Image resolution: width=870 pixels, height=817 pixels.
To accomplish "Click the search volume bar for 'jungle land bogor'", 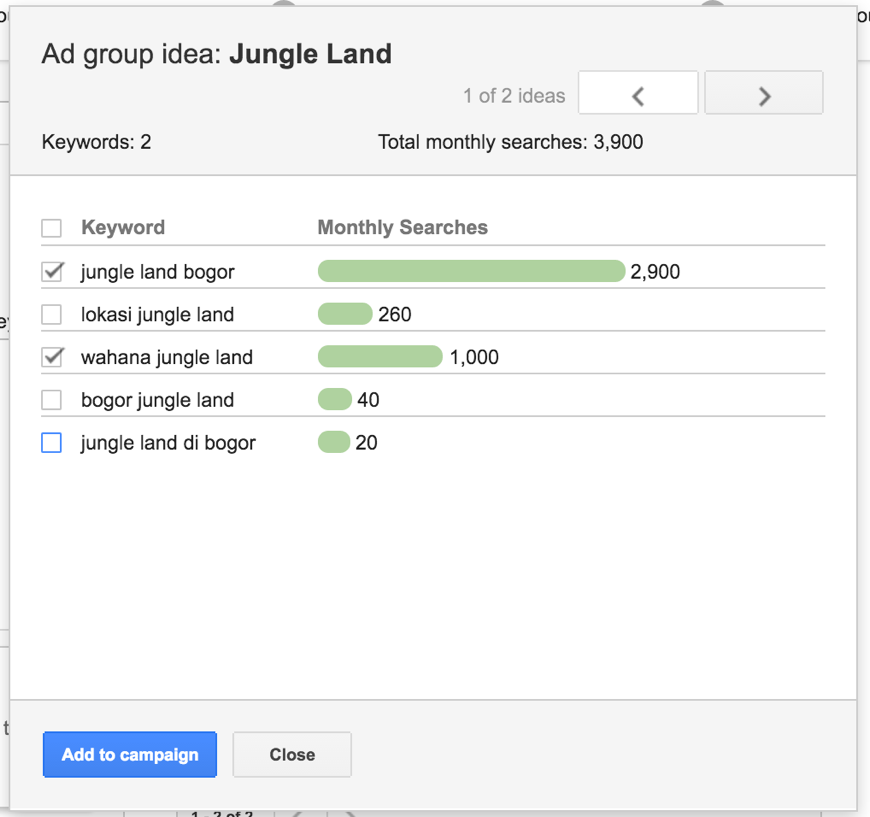I will (470, 271).
